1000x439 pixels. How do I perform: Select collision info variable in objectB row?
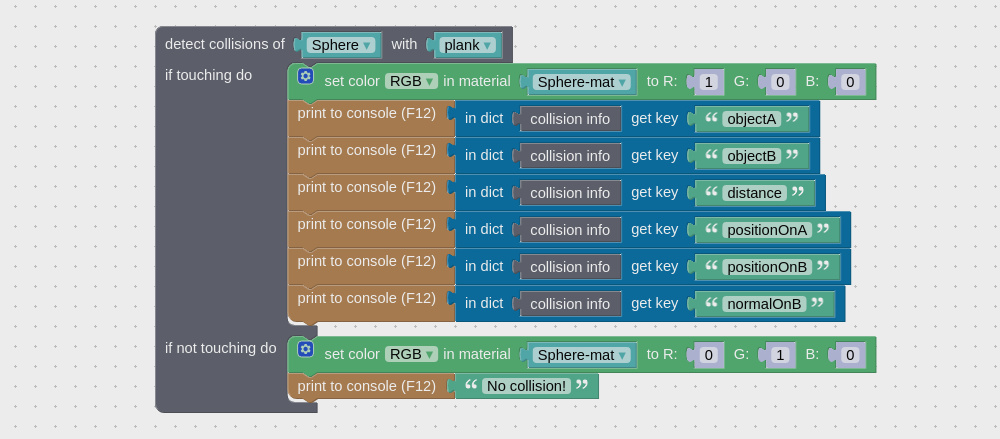coord(570,156)
